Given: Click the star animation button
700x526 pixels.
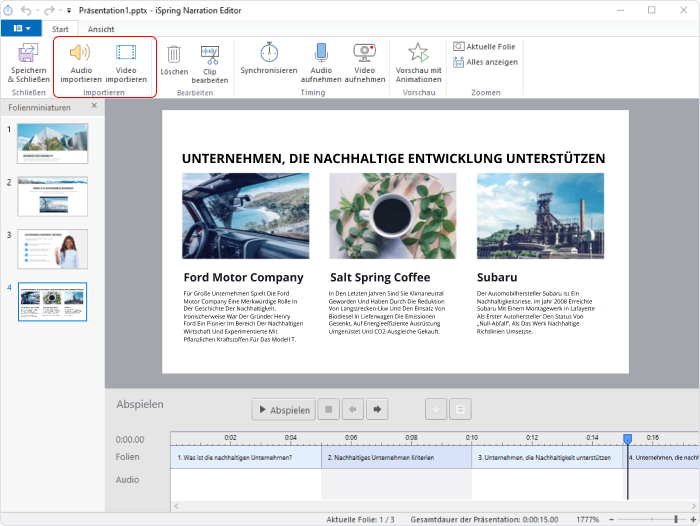Looking at the screenshot, I should coord(436,409).
